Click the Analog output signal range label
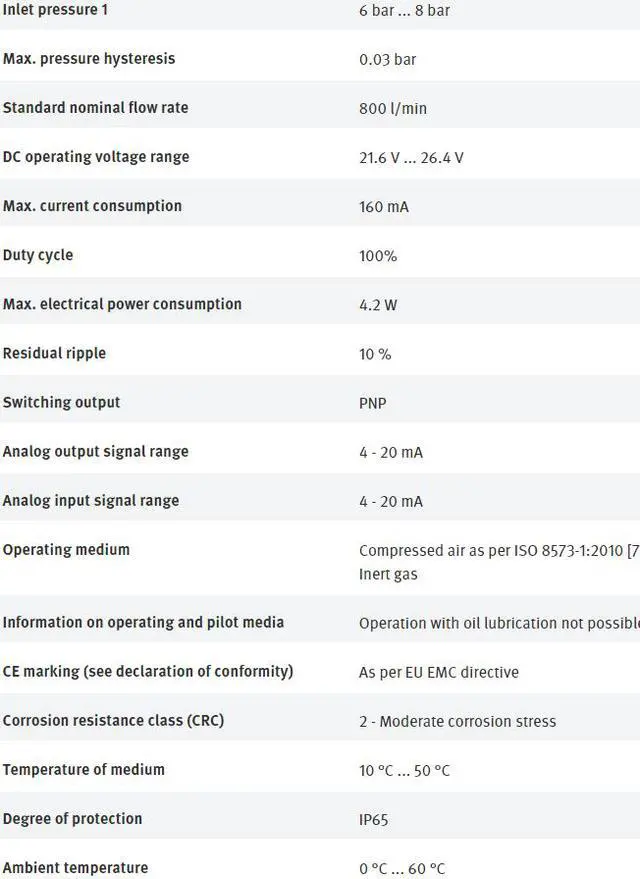Viewport: 640px width, 879px height. click(x=95, y=452)
